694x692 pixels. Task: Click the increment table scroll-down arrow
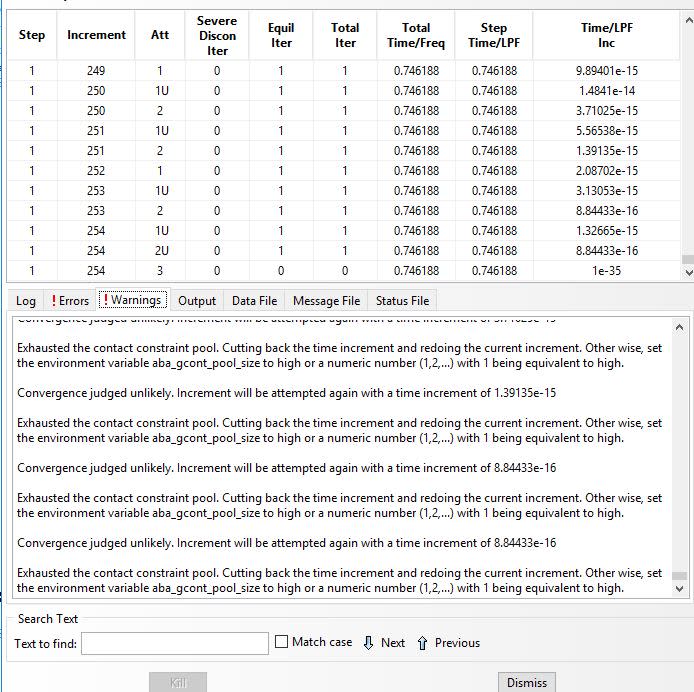pyautogui.click(x=688, y=272)
